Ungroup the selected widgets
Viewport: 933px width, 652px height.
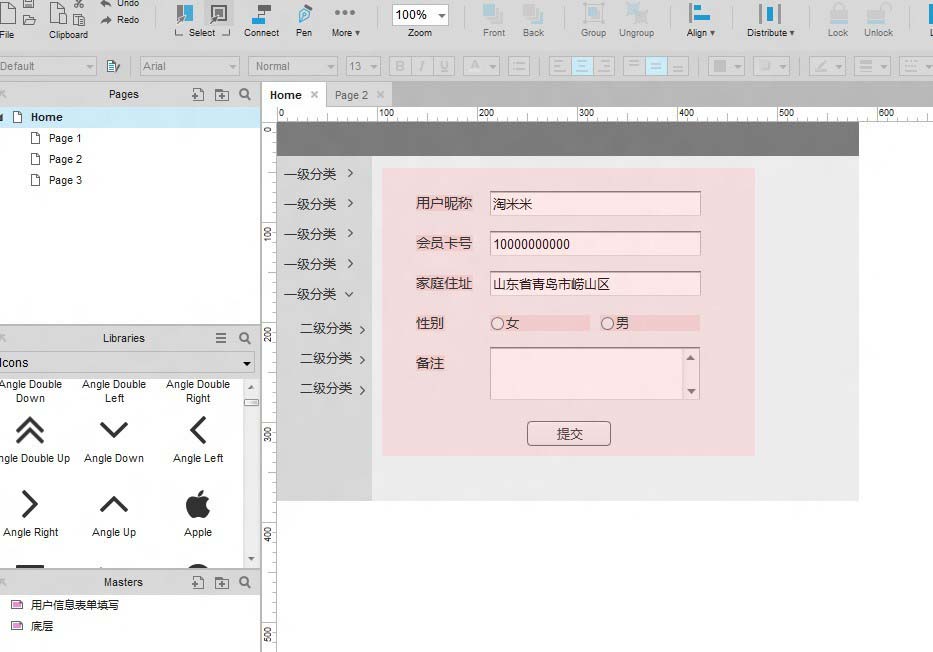636,21
